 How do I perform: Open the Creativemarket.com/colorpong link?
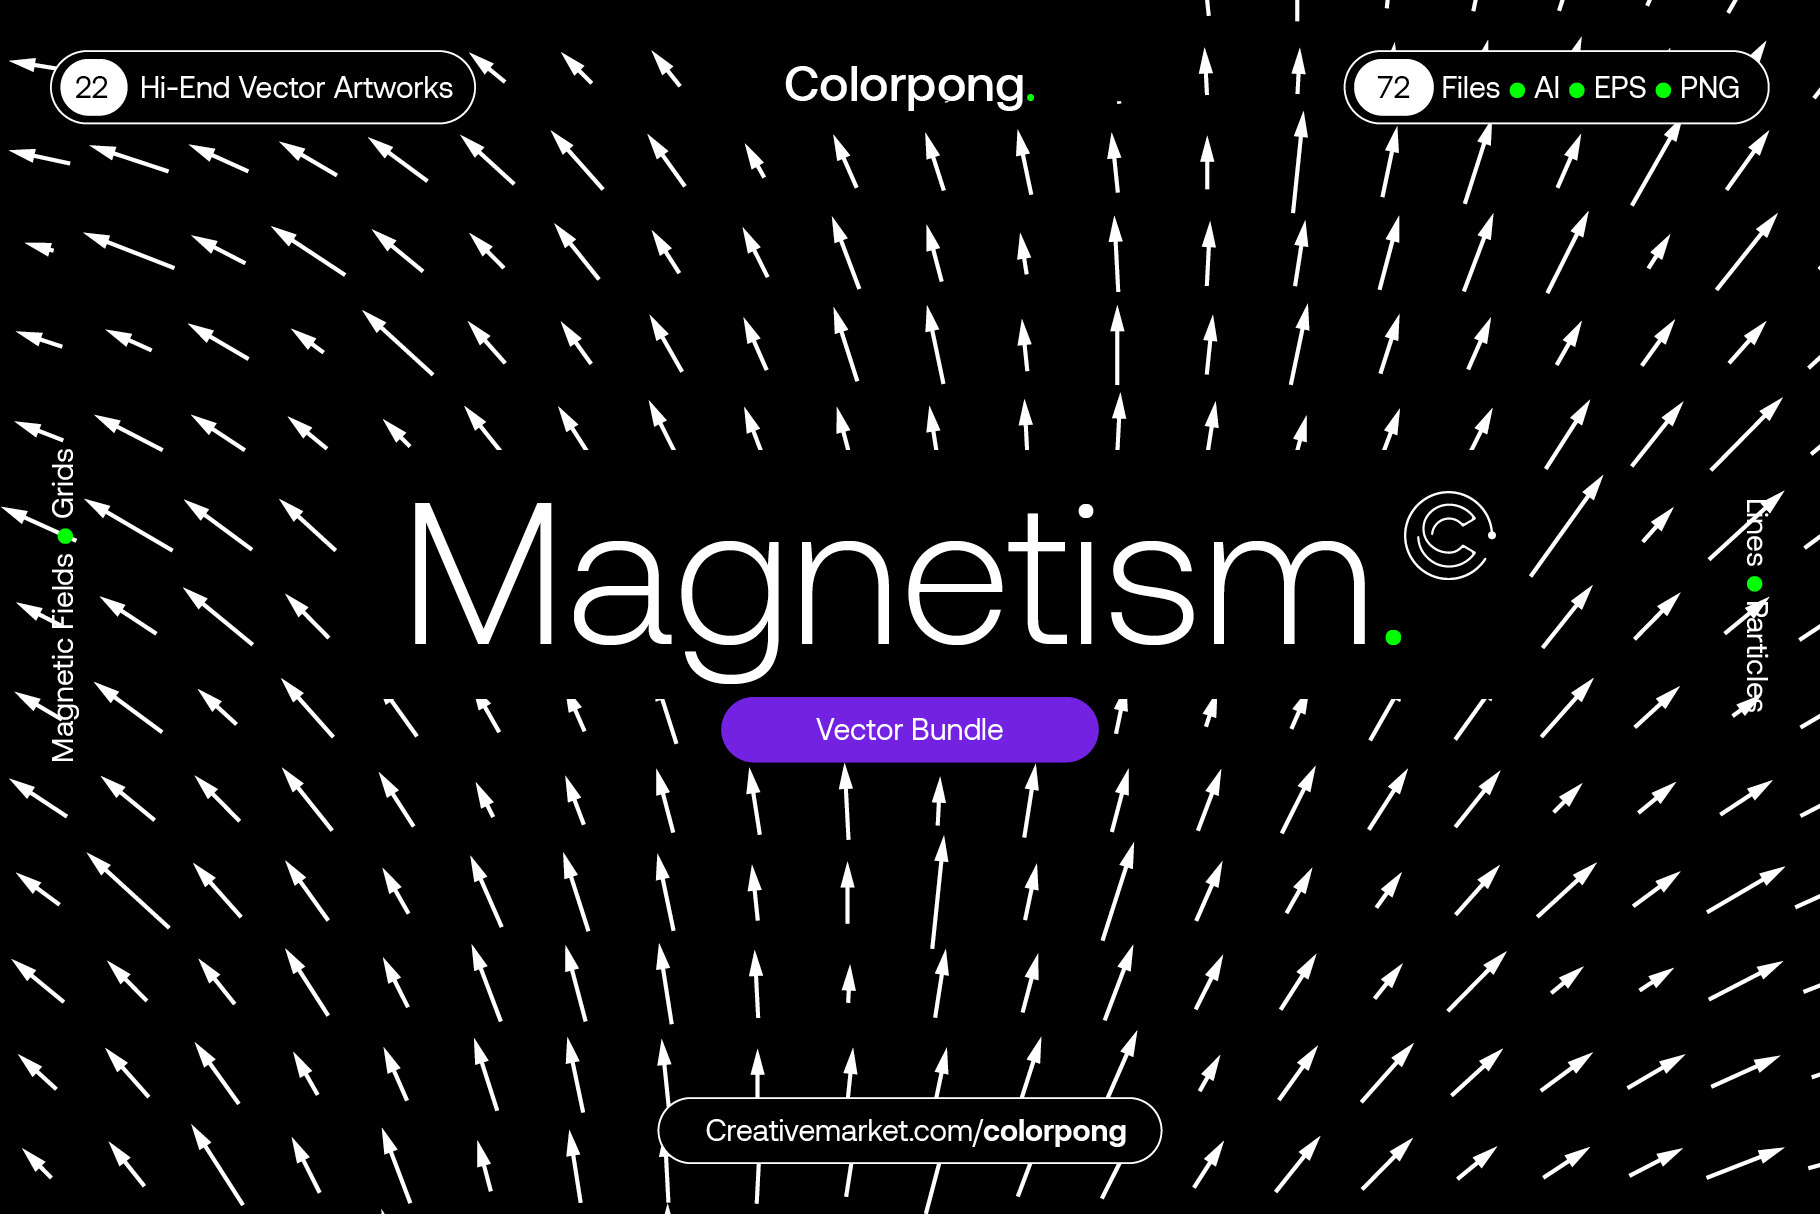[915, 1131]
